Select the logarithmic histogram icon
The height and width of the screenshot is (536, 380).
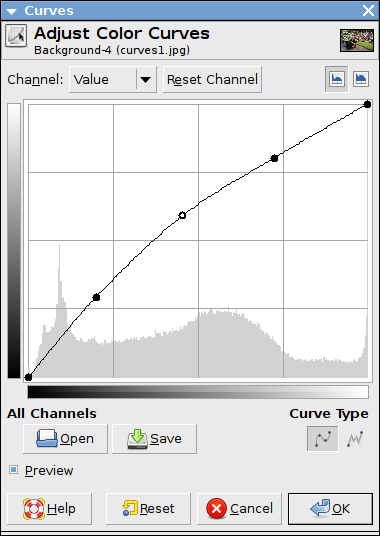[361, 79]
